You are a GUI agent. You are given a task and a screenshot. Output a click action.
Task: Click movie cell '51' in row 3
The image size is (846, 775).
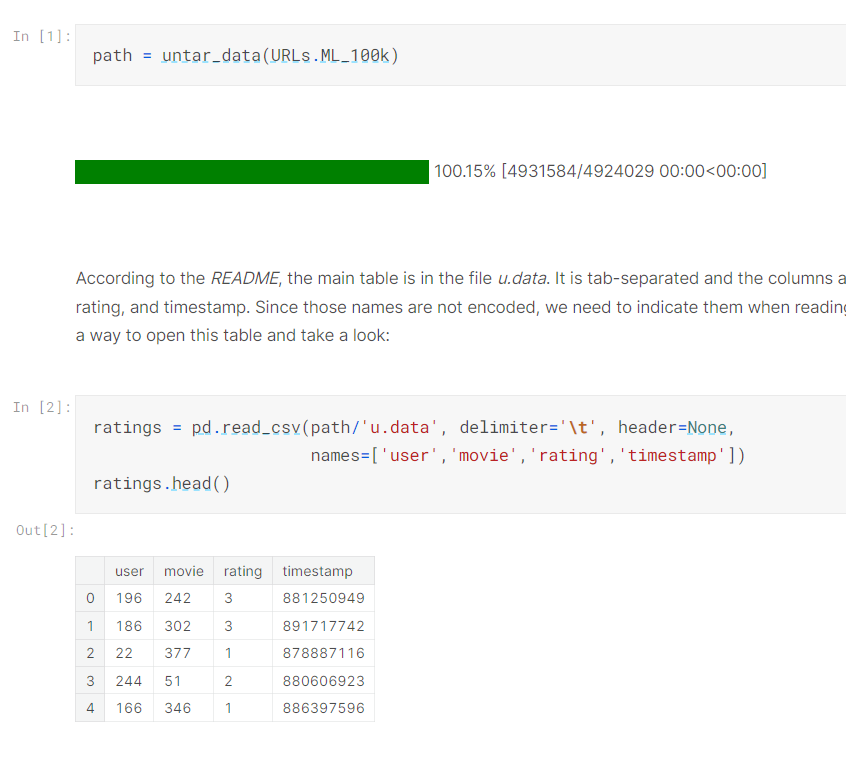183,681
